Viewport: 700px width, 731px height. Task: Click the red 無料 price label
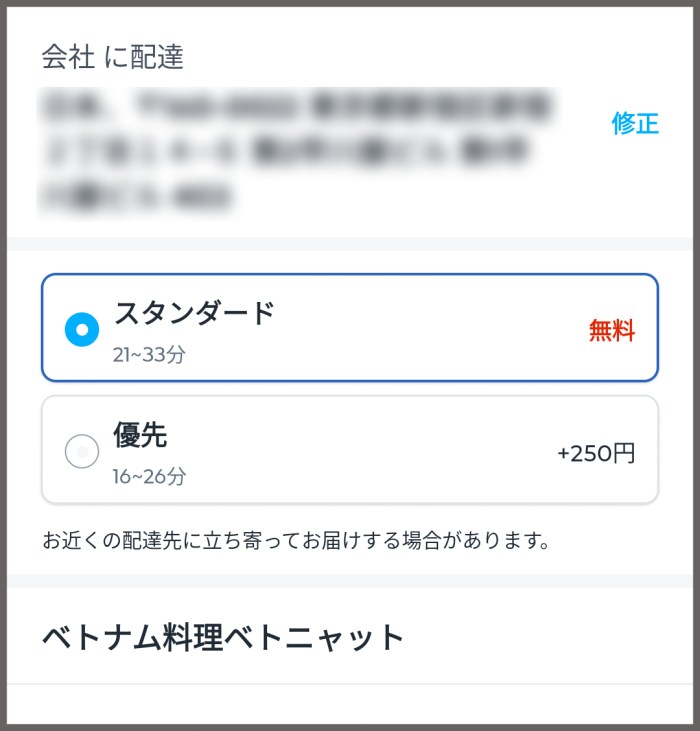point(611,331)
